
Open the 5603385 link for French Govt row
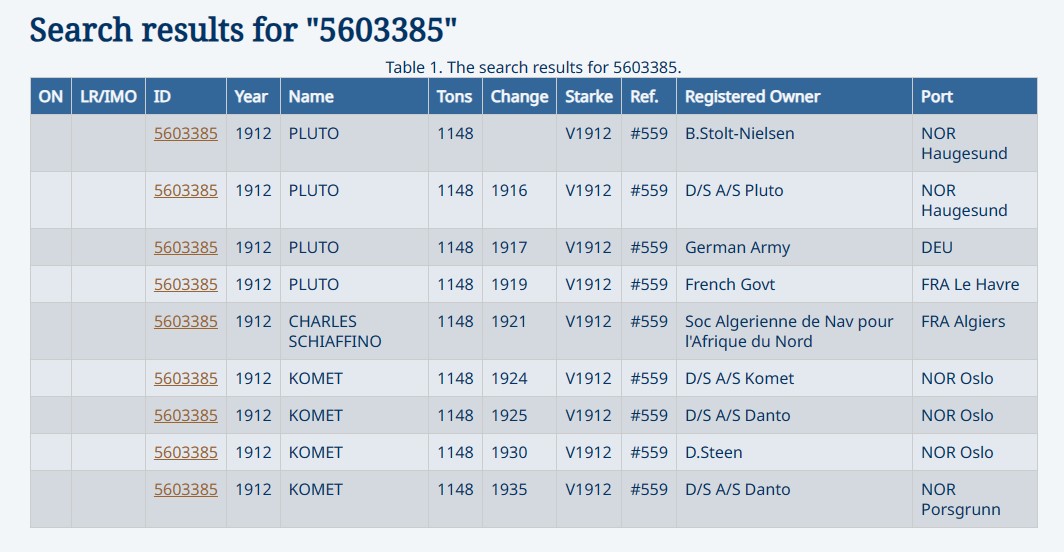pyautogui.click(x=185, y=285)
